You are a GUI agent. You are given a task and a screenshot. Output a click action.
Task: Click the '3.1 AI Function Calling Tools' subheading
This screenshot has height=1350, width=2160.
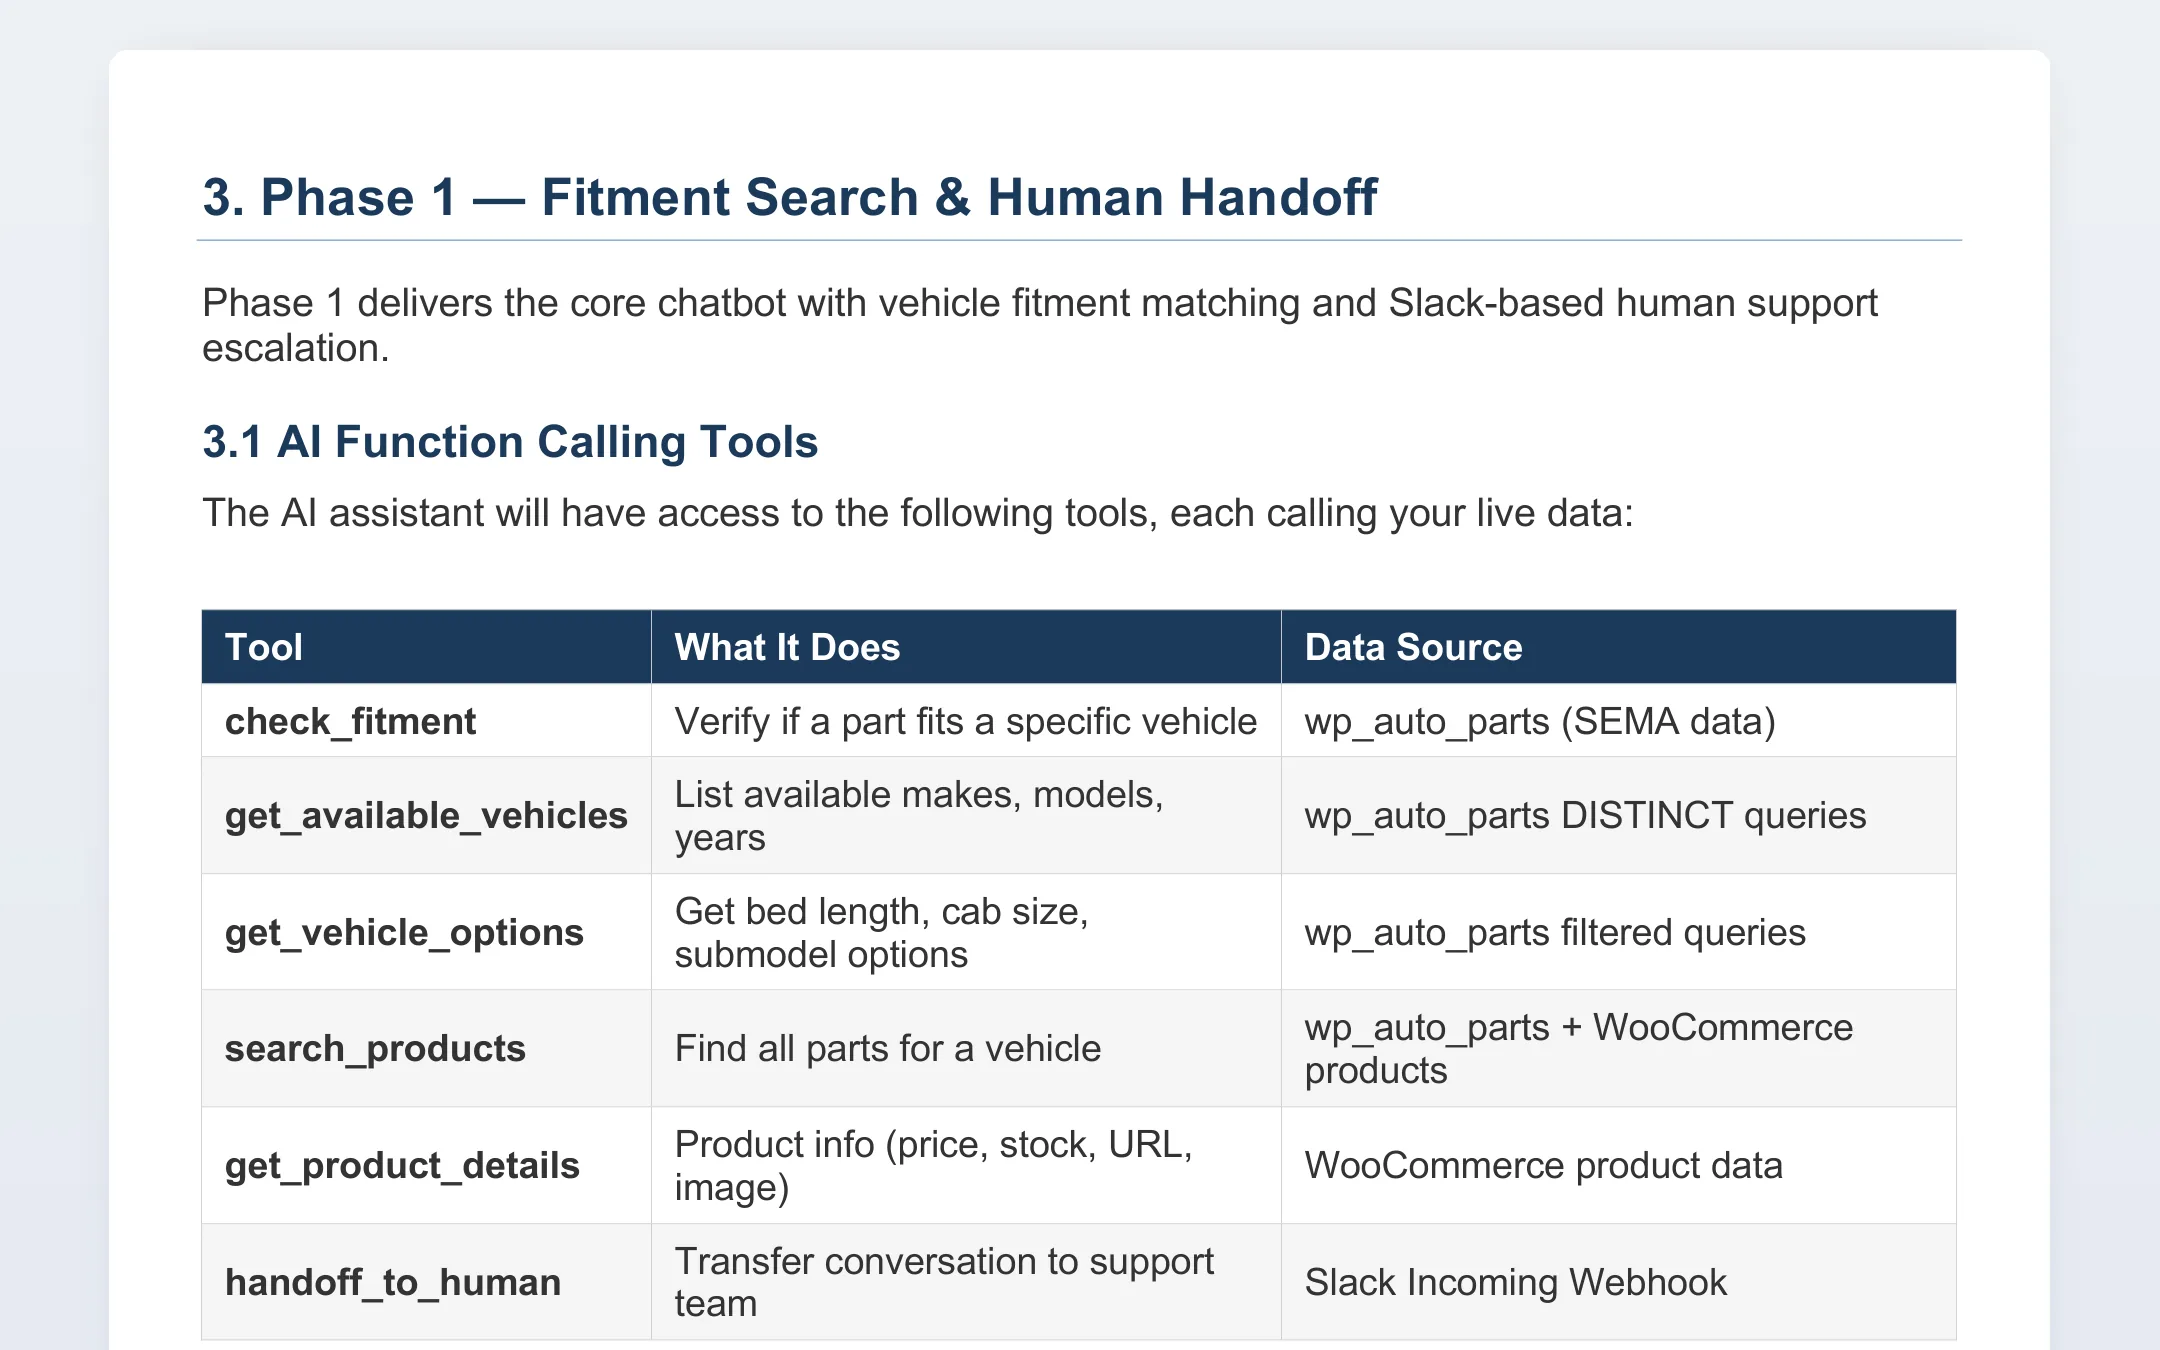[x=510, y=442]
